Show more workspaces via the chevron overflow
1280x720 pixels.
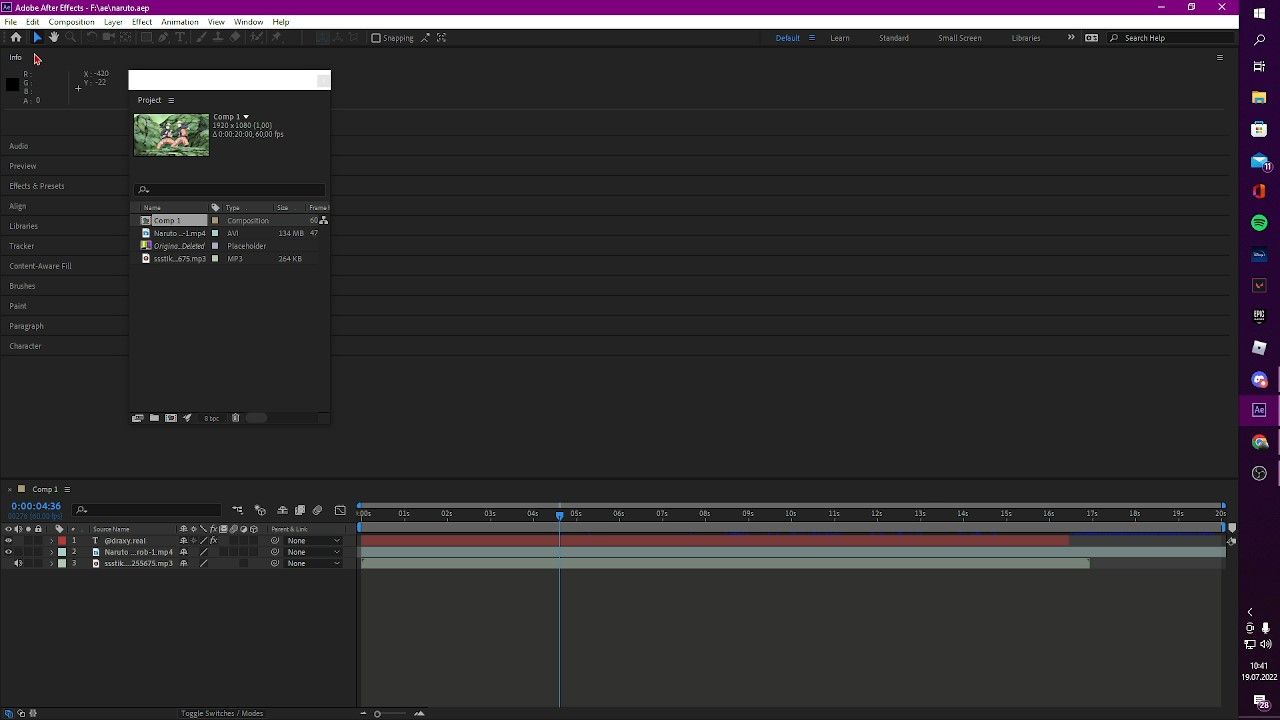[1071, 38]
